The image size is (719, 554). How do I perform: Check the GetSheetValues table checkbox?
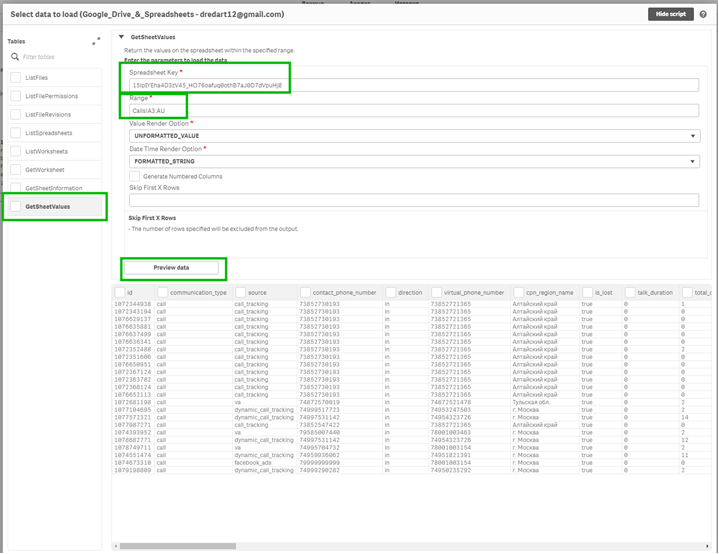(x=15, y=207)
